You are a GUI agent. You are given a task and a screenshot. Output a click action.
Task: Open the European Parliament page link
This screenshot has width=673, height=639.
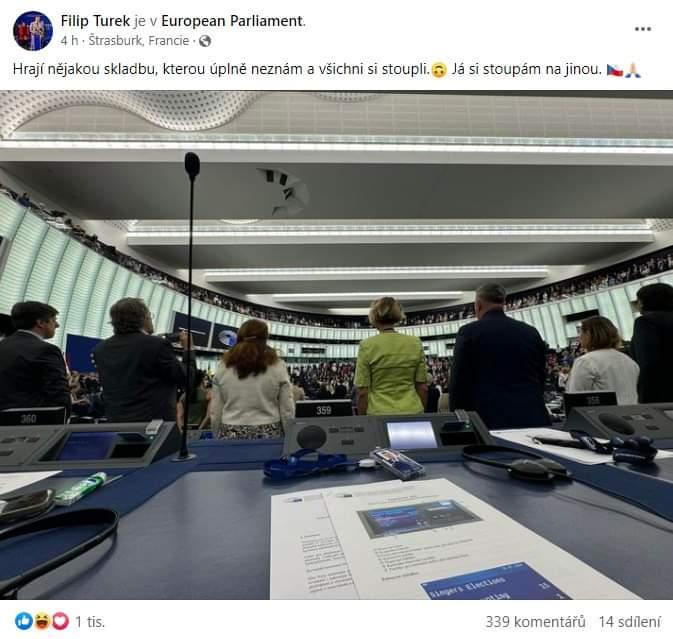click(232, 21)
